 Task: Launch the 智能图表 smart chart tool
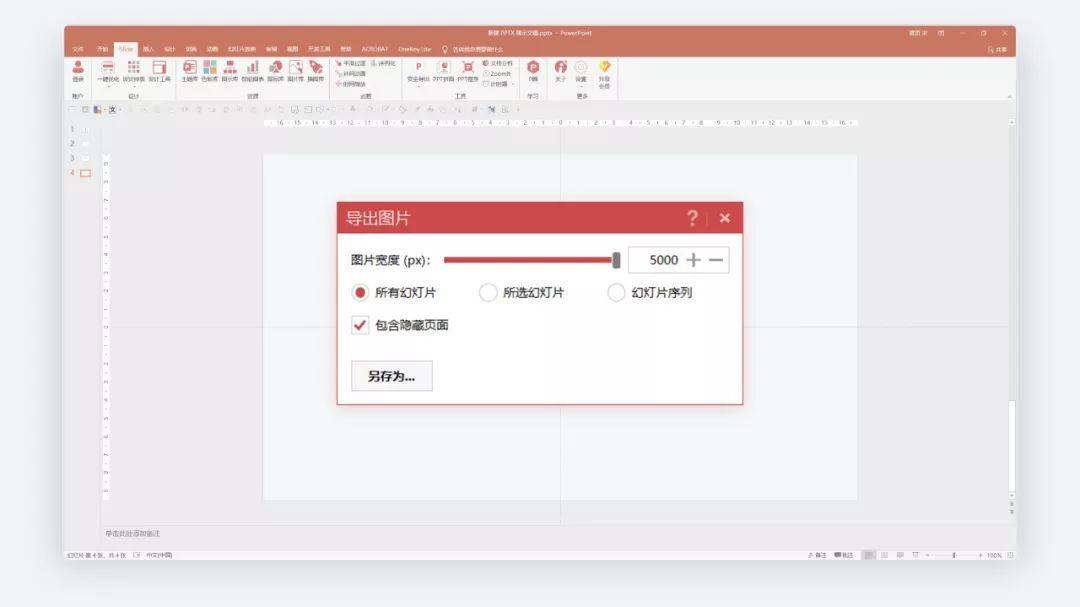pos(251,78)
